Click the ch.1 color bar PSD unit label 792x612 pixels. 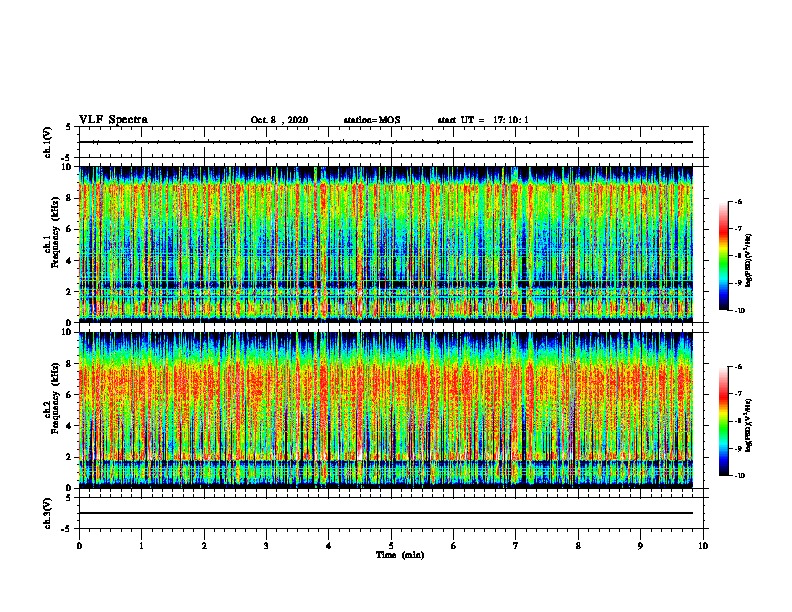coord(749,260)
